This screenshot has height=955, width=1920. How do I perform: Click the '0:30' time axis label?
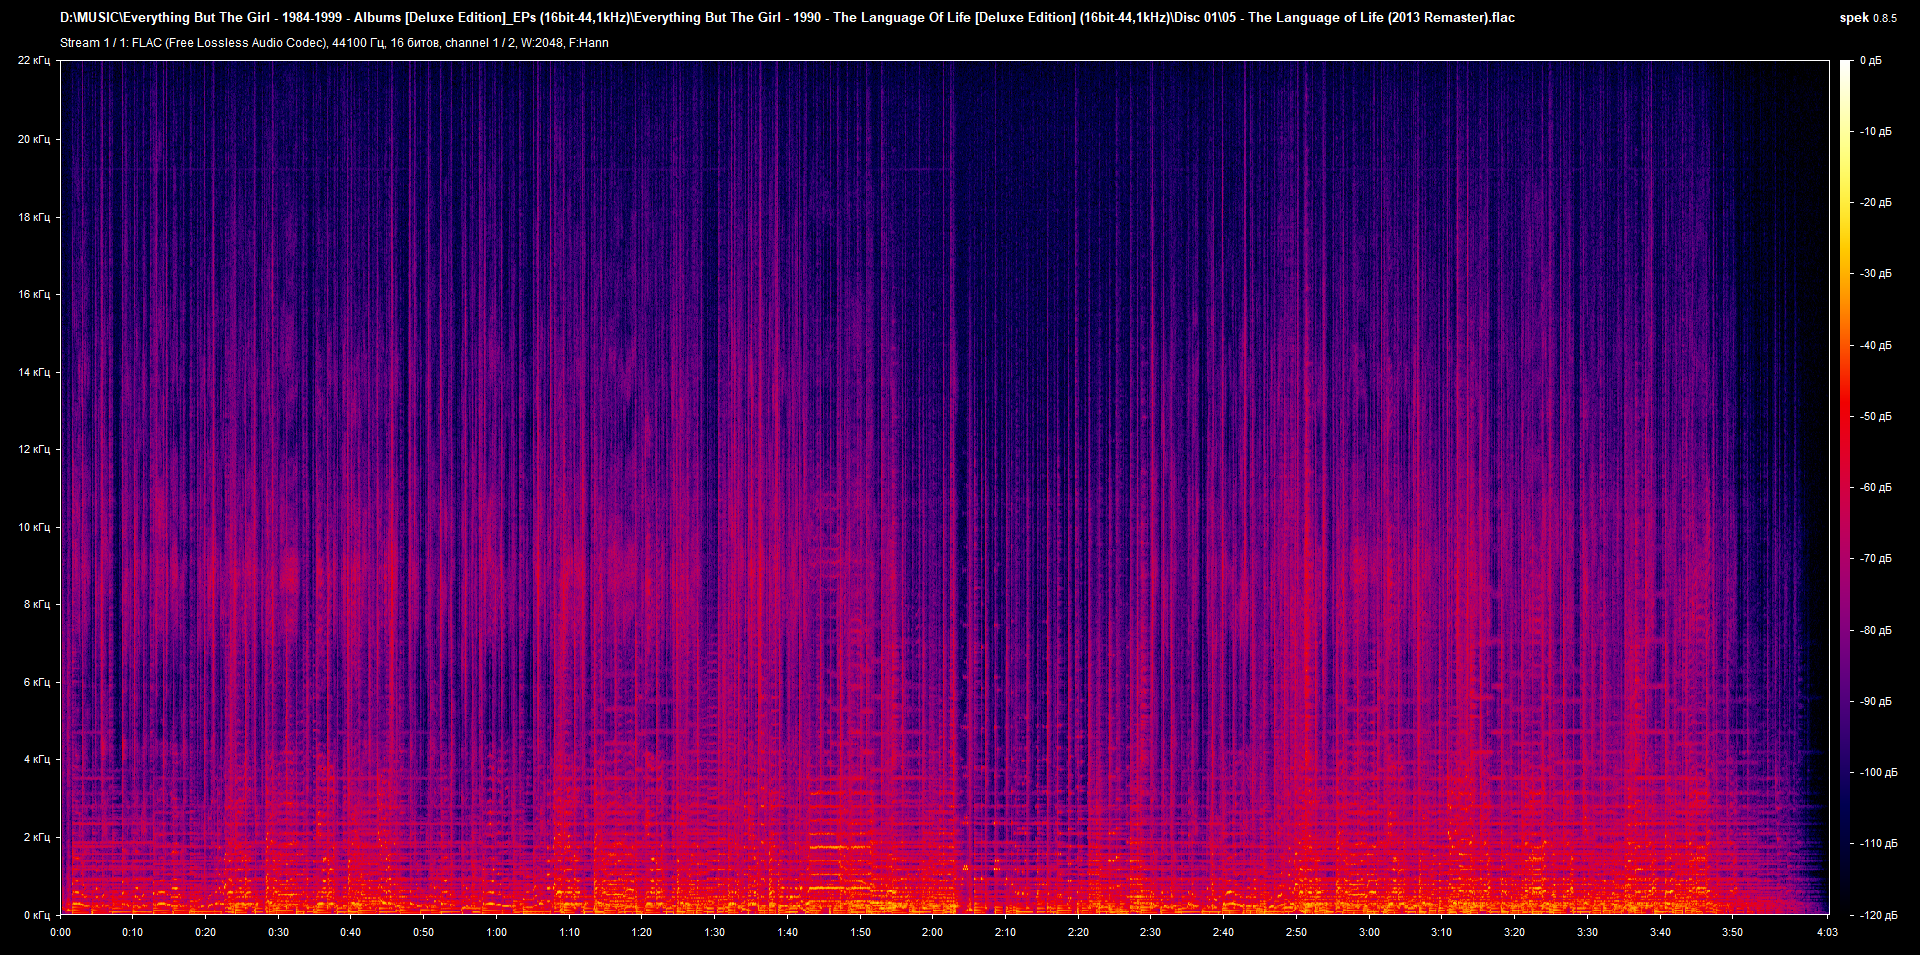tap(278, 932)
